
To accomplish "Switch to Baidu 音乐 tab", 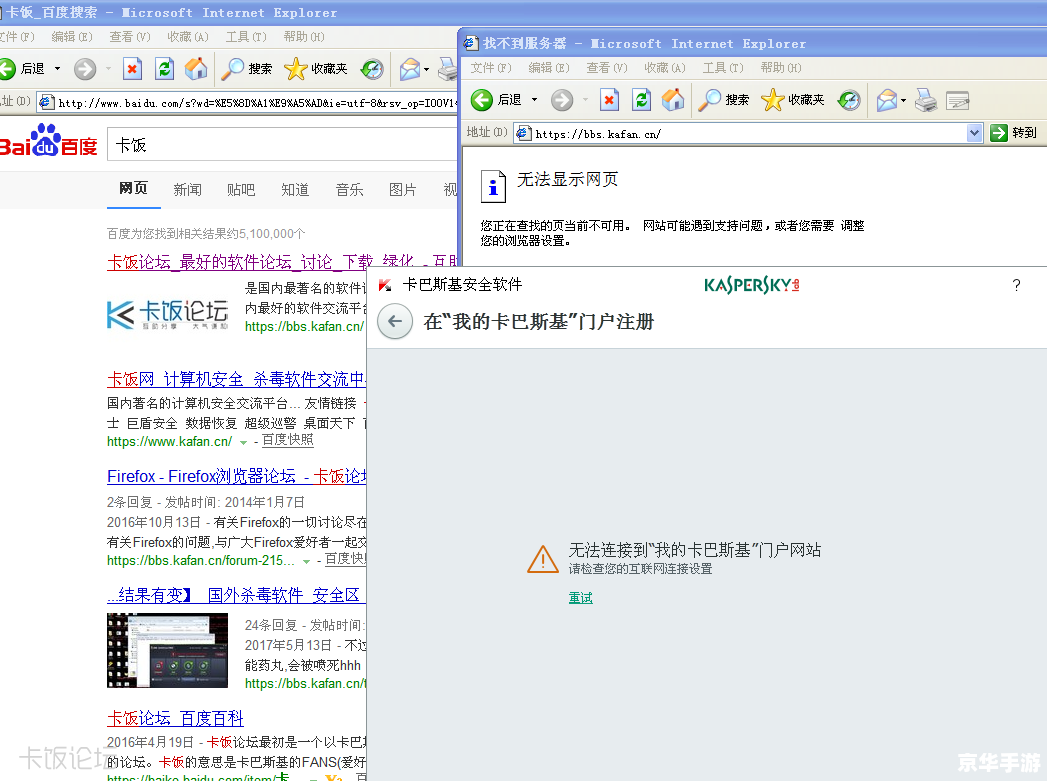I will click(349, 190).
